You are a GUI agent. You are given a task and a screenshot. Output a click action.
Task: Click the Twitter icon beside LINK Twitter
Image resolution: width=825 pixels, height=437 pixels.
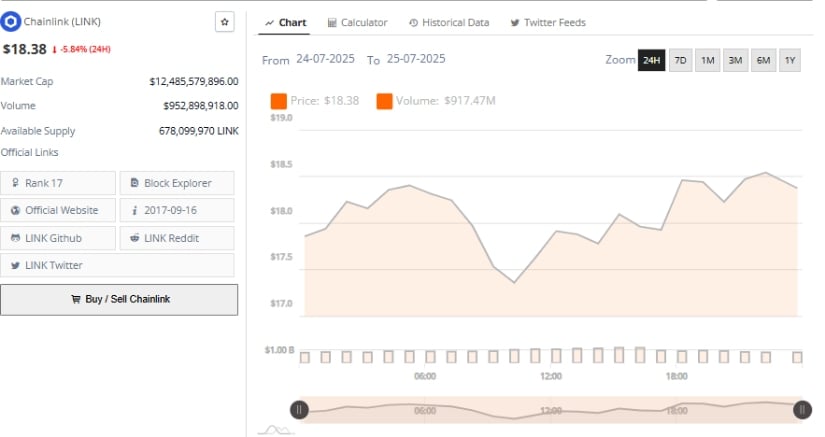coord(15,266)
